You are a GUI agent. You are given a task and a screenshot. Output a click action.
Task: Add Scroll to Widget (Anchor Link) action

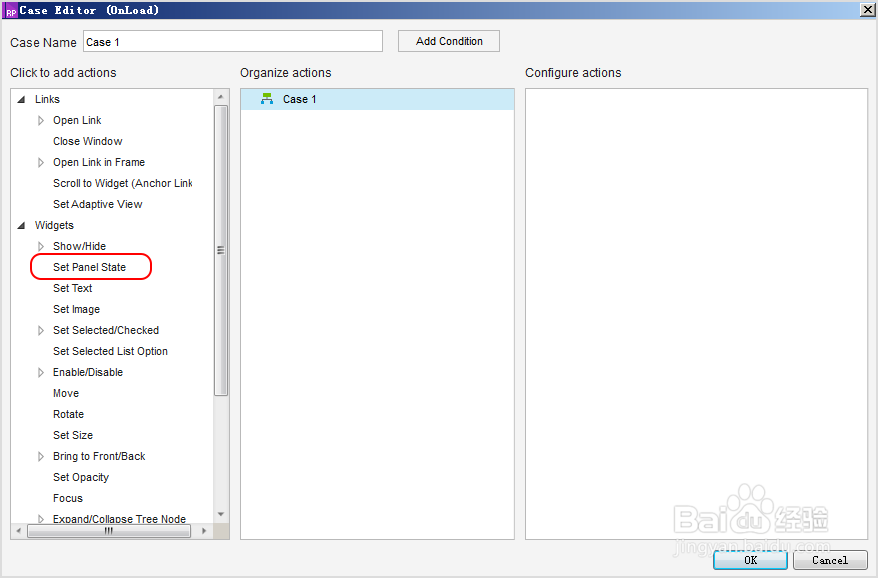pos(122,183)
